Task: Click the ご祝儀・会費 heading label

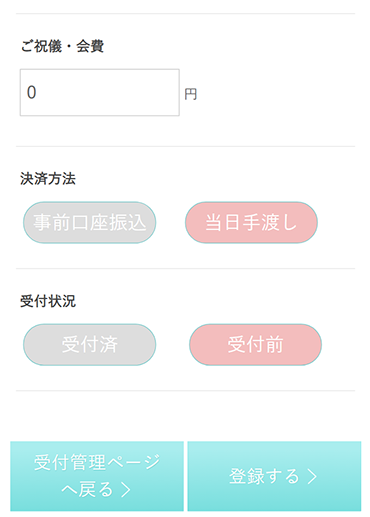Action: (62, 46)
